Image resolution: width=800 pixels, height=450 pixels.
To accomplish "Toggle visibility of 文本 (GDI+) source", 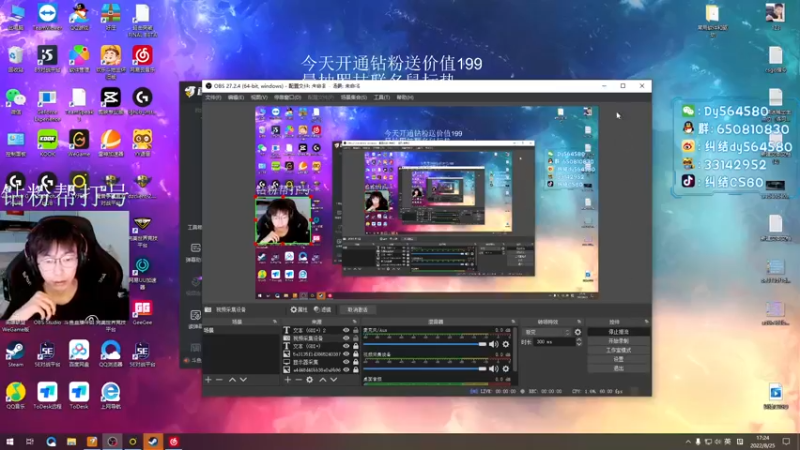I will pyautogui.click(x=346, y=346).
